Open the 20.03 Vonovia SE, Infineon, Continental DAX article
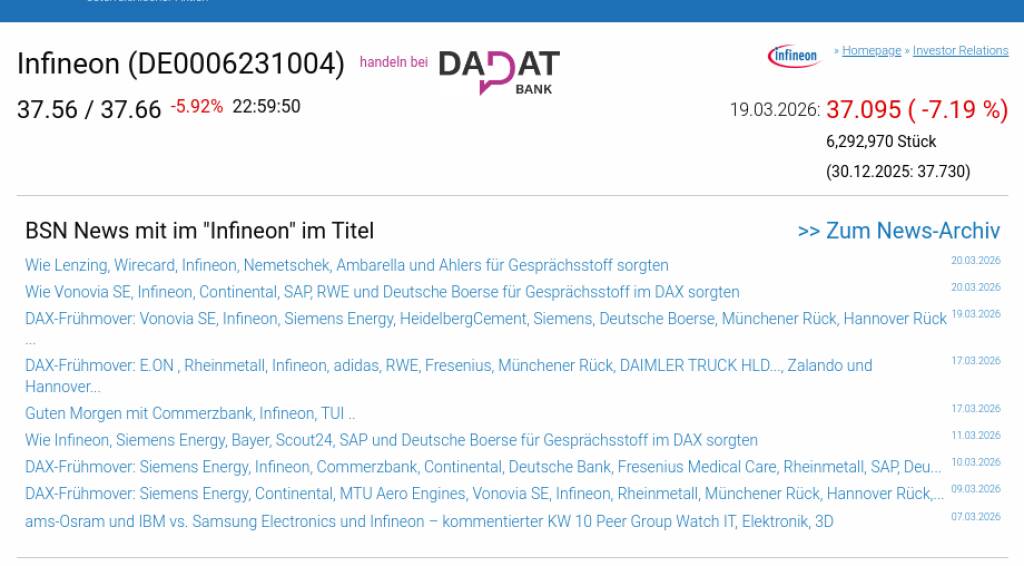The image size is (1024, 566). pos(382,293)
